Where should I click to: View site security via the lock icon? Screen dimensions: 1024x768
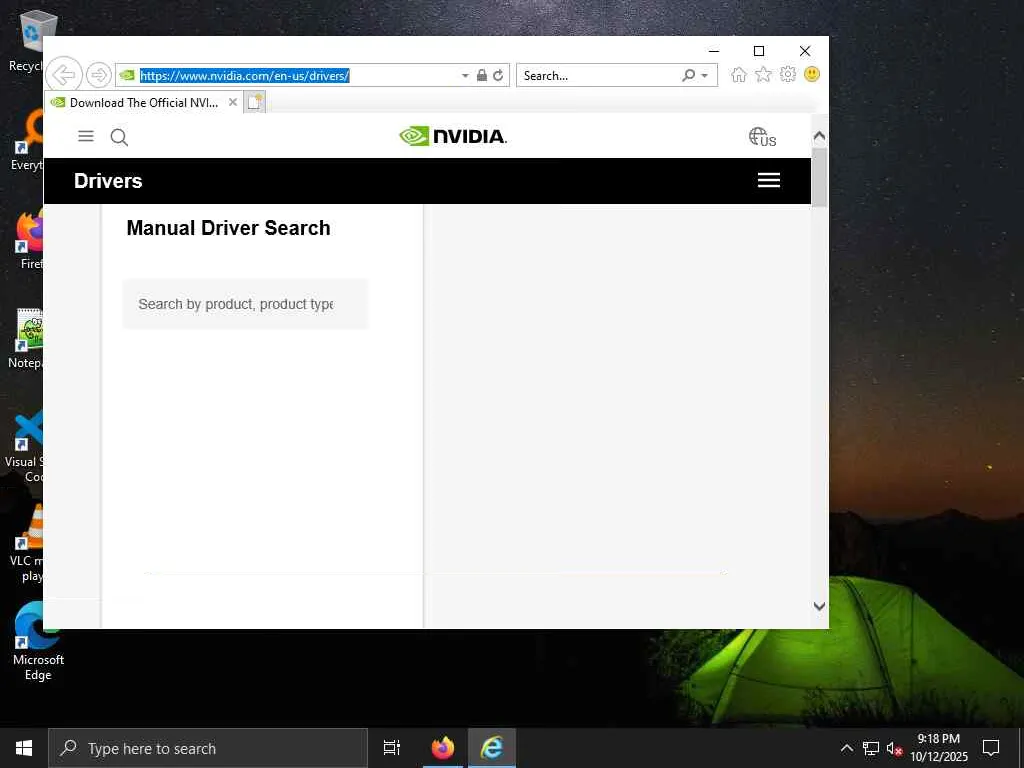coord(481,75)
